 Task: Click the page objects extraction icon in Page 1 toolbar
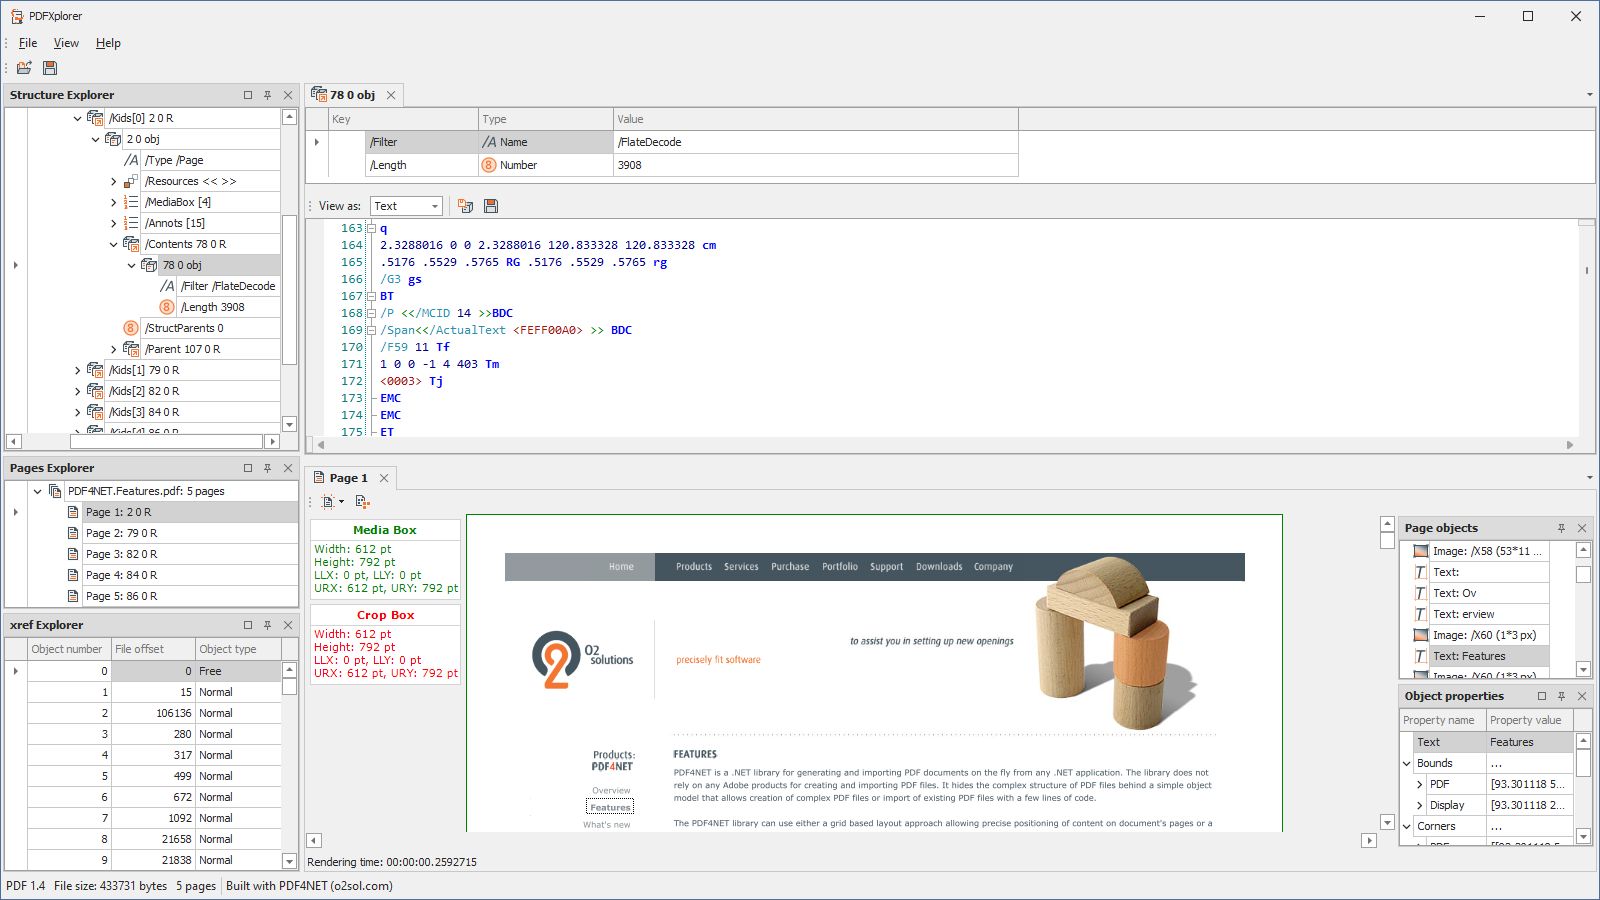click(360, 502)
